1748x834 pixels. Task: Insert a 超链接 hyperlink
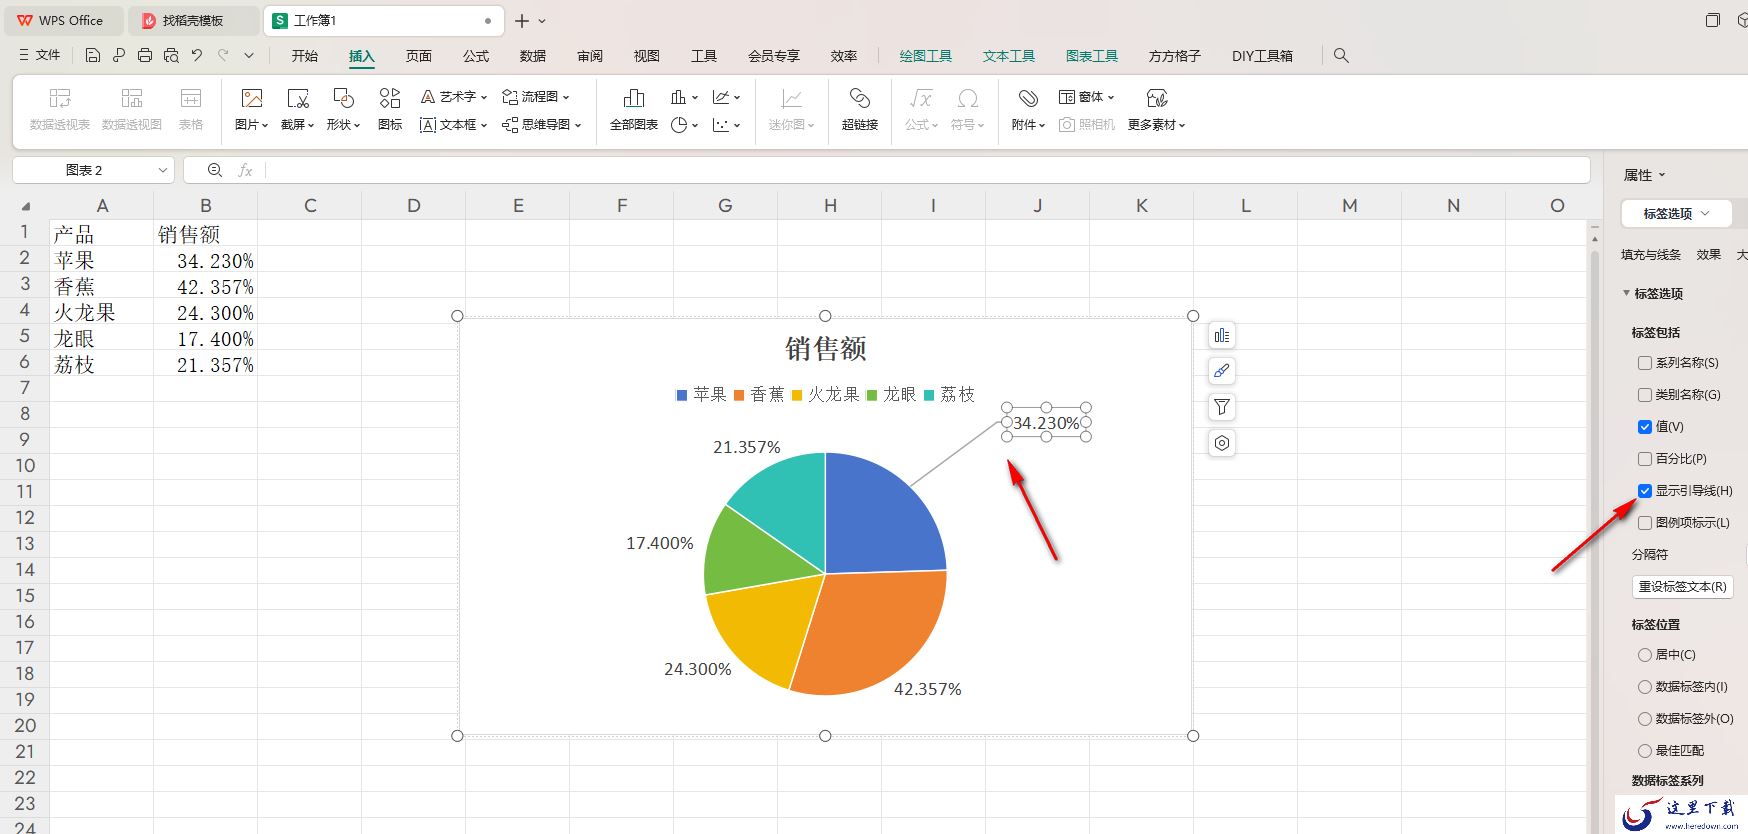click(x=860, y=109)
